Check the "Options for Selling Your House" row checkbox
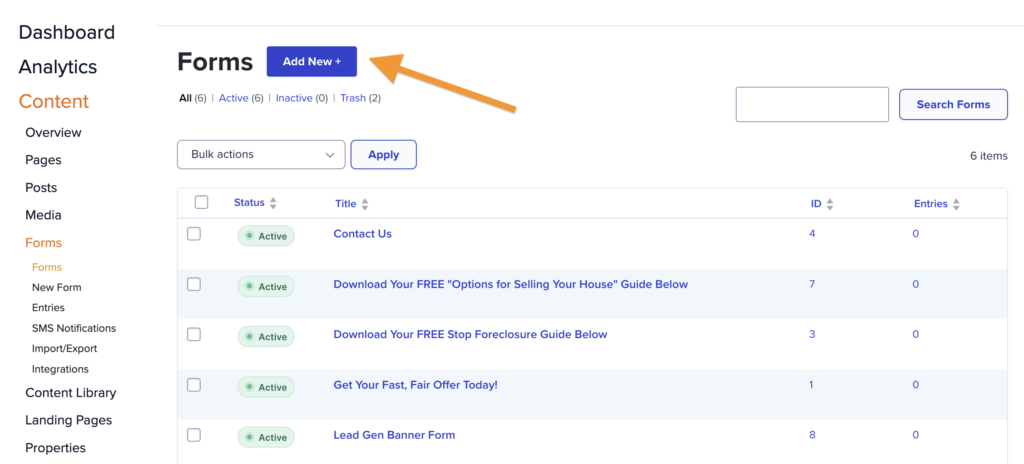Viewport: 1024px width, 464px height. click(194, 284)
